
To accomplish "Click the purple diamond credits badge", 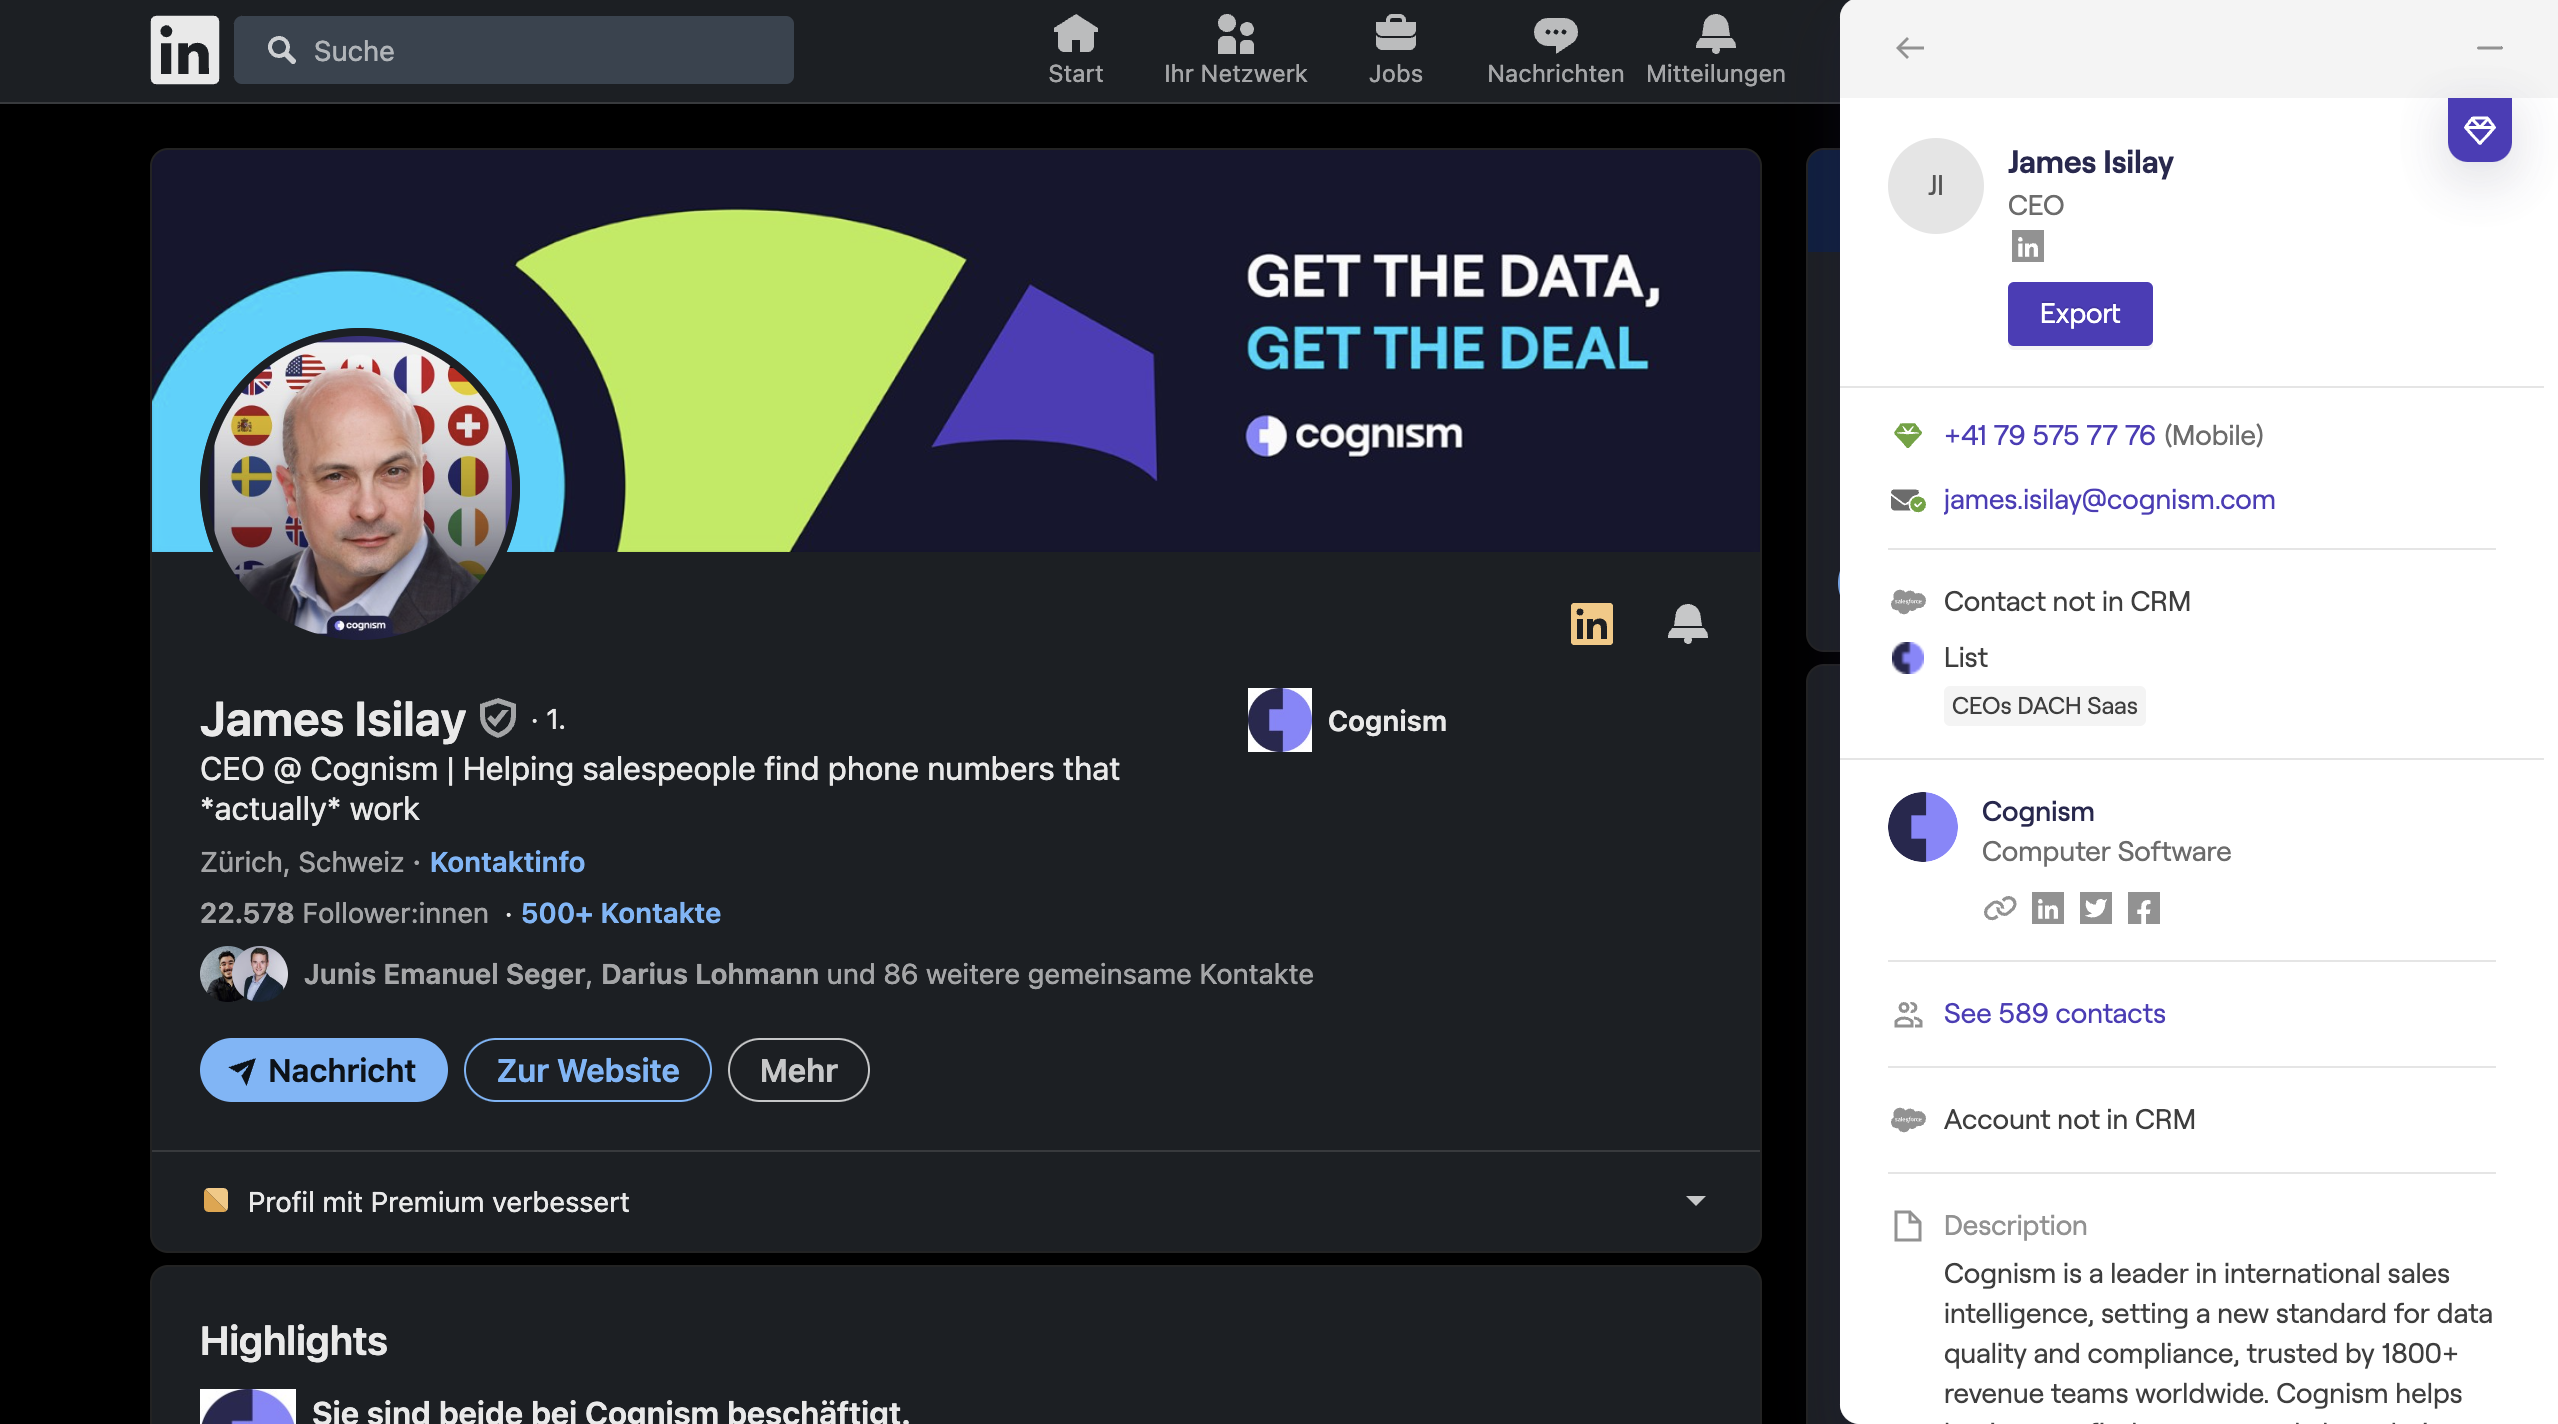I will click(2480, 130).
